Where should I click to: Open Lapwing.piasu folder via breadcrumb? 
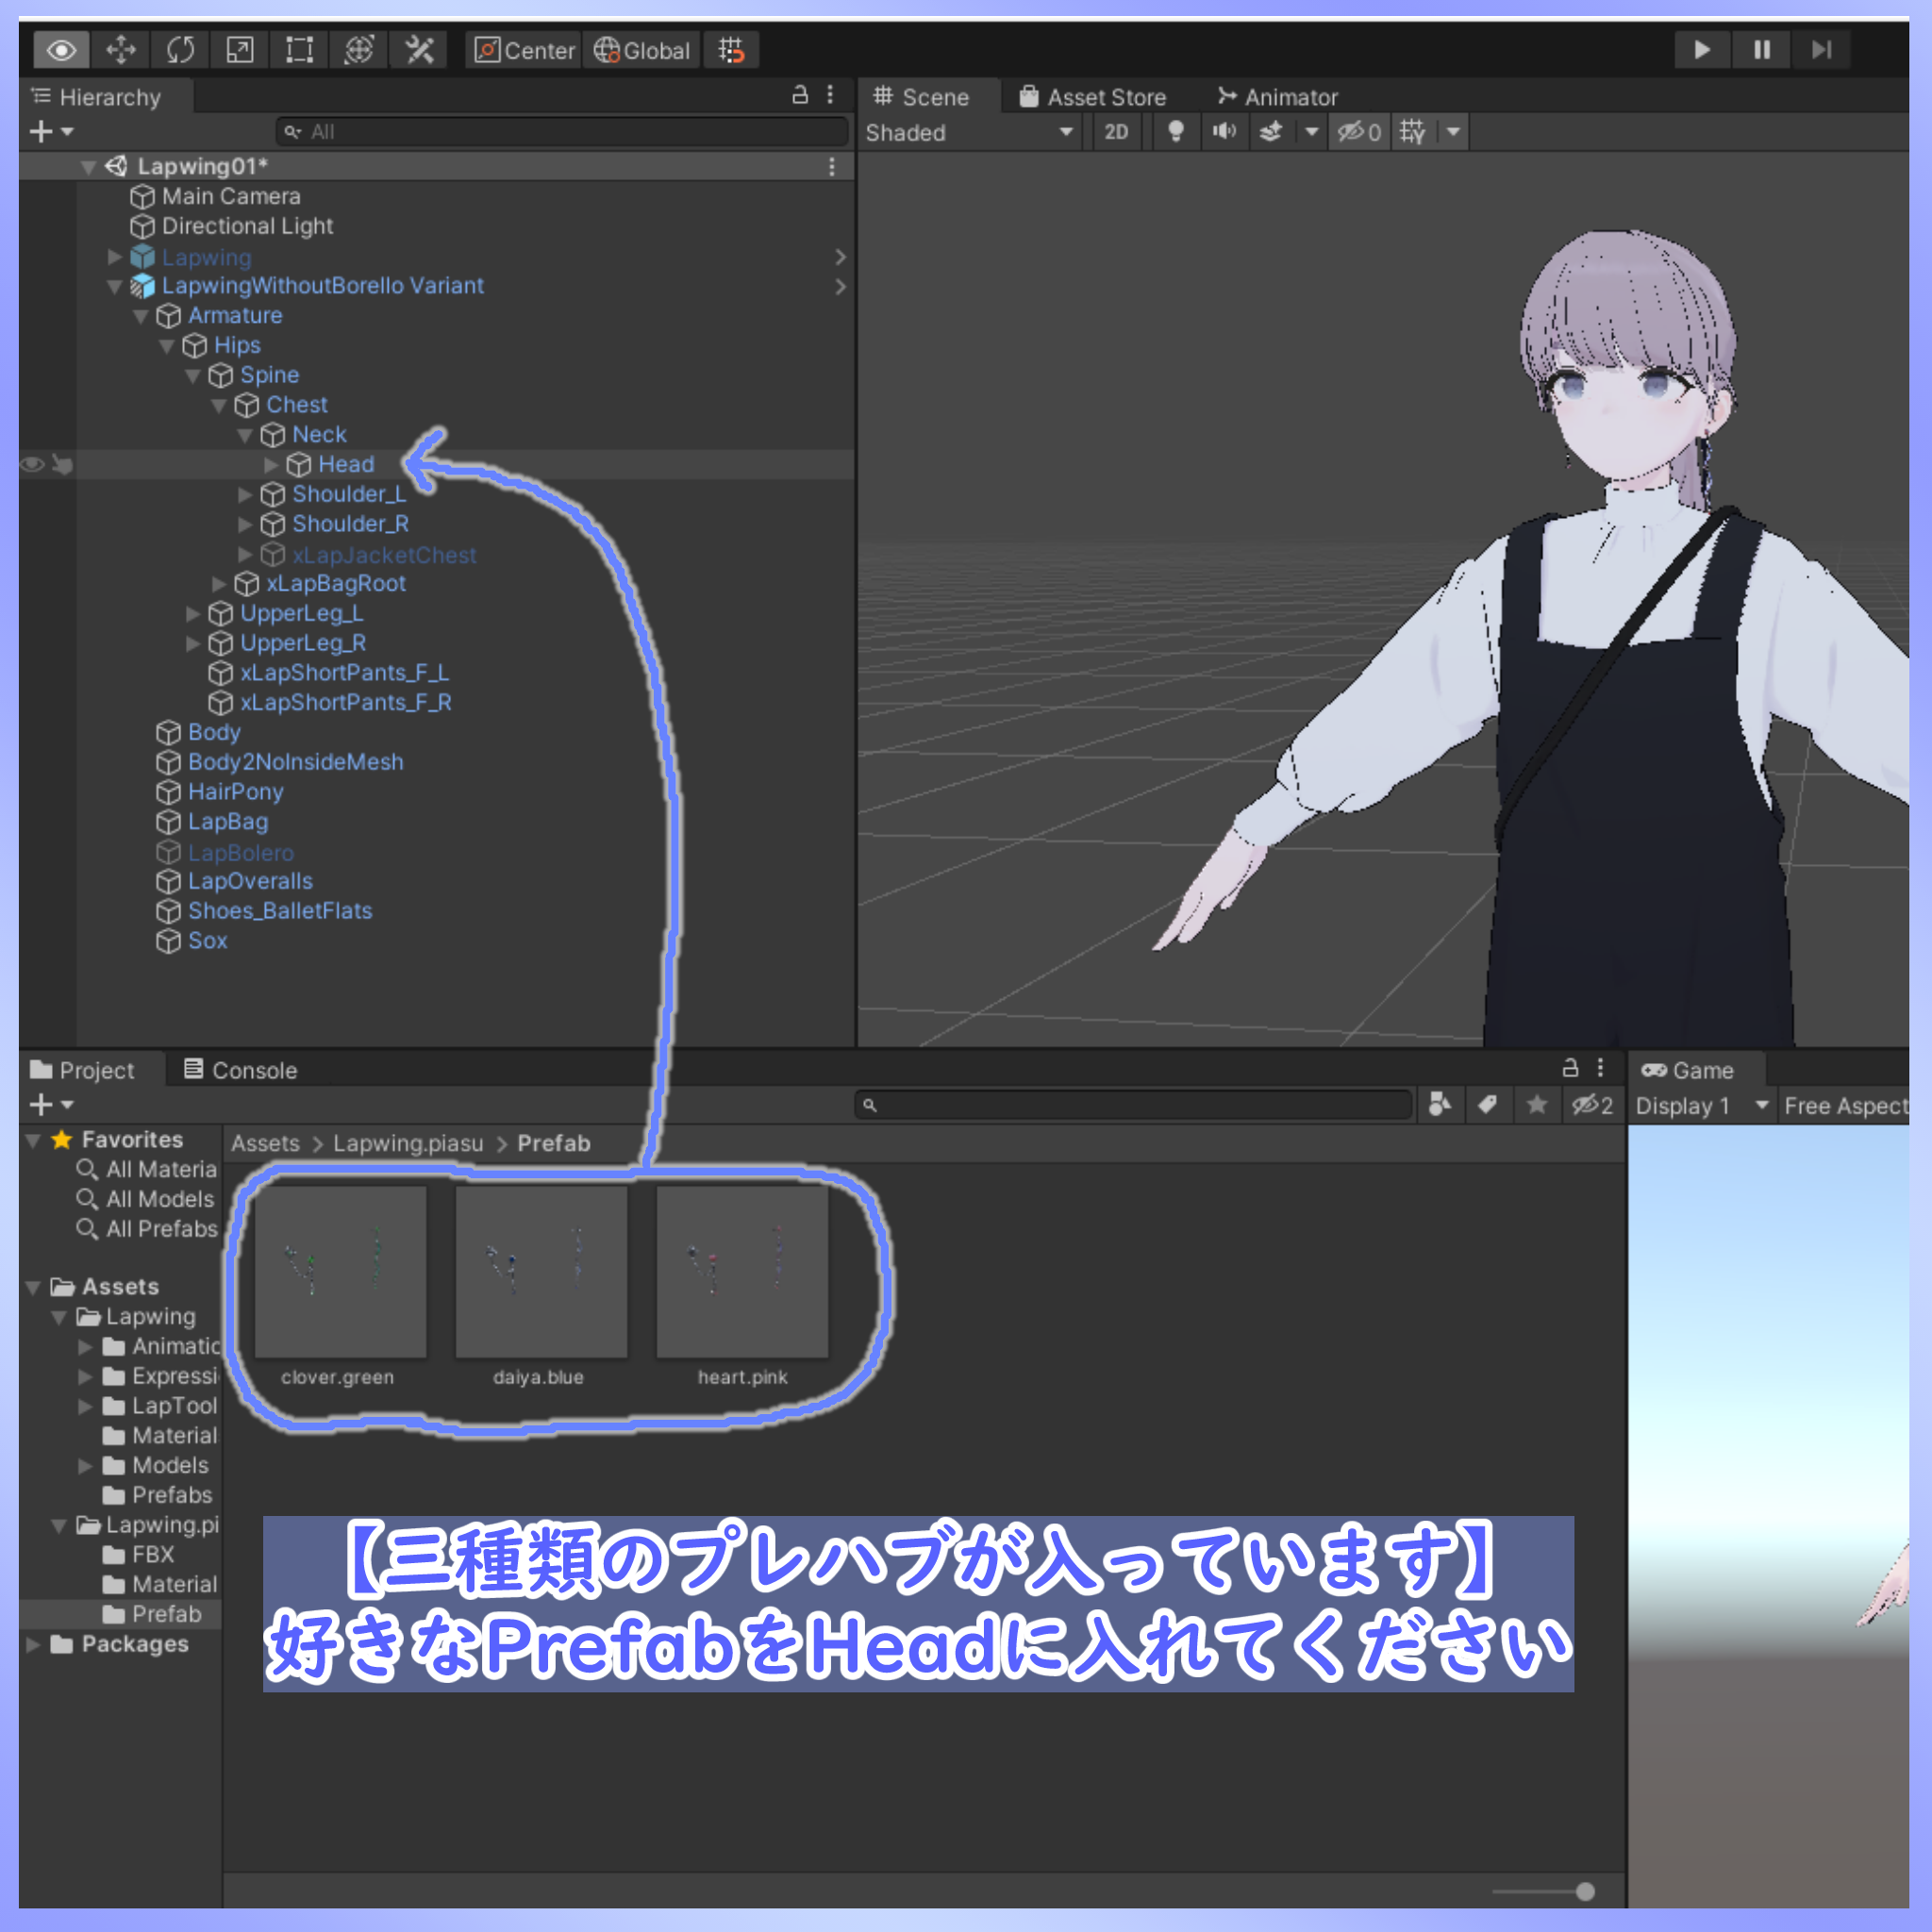[407, 1143]
